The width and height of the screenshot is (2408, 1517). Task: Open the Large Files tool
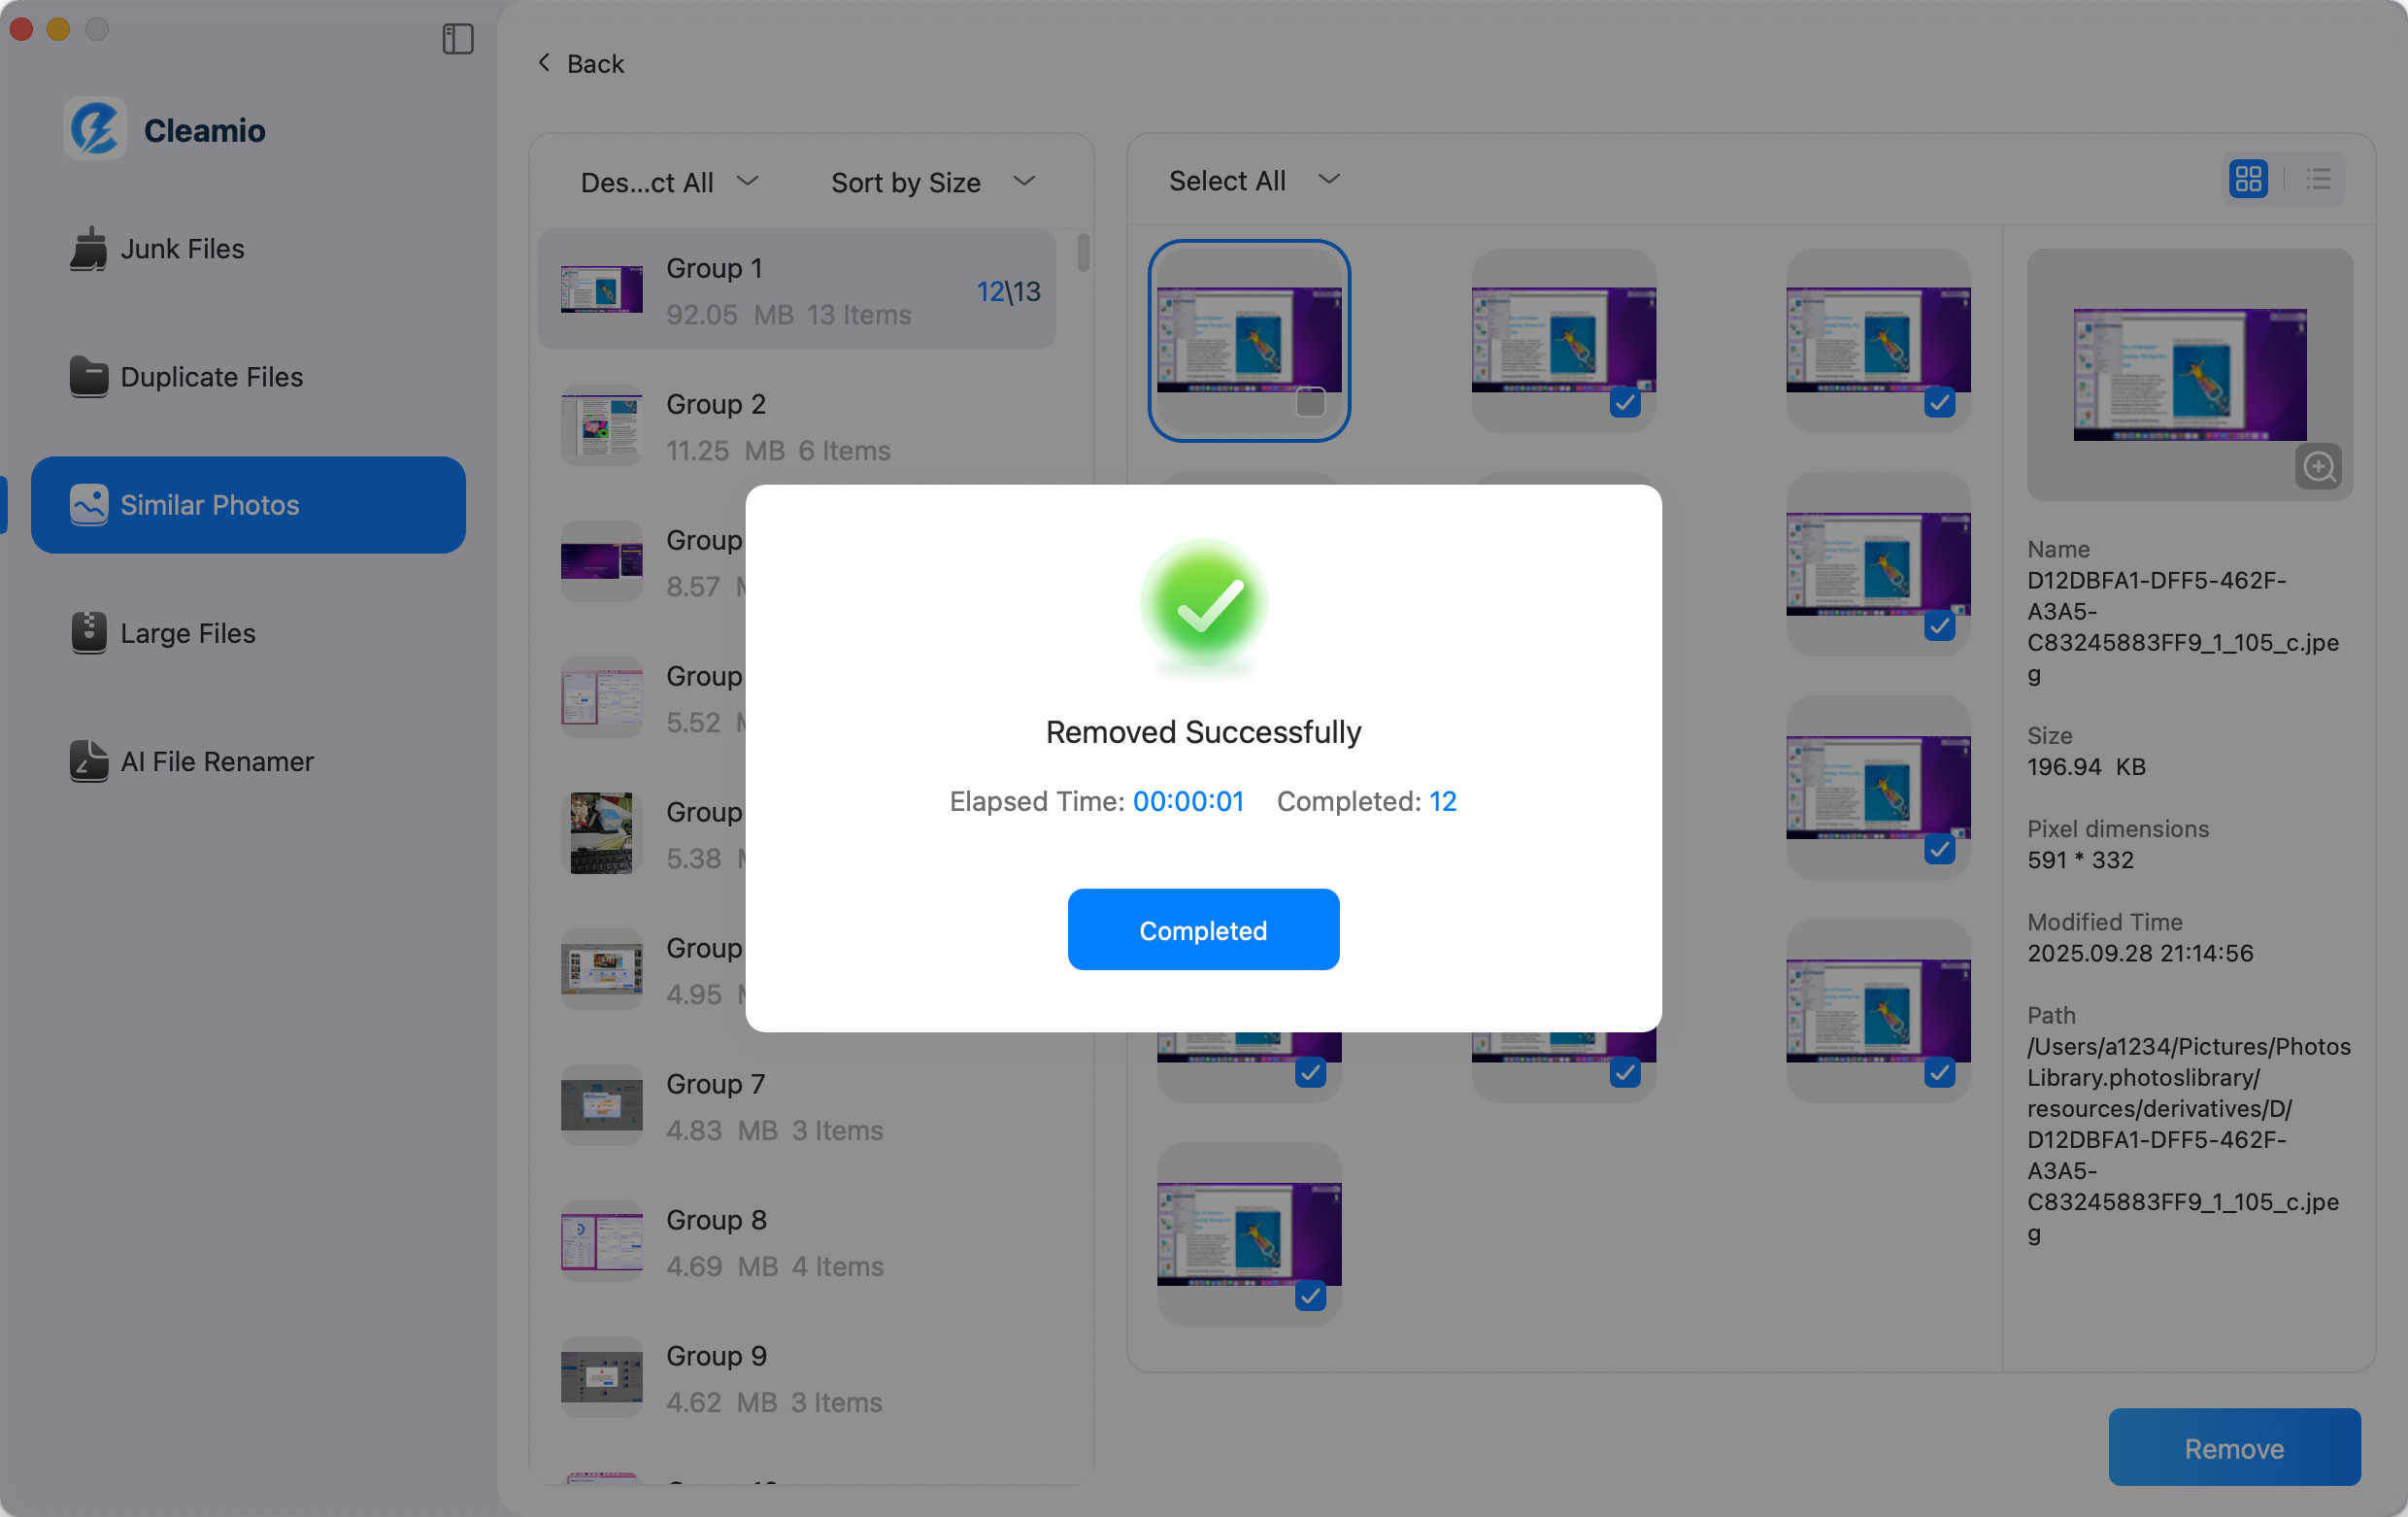[x=186, y=633]
